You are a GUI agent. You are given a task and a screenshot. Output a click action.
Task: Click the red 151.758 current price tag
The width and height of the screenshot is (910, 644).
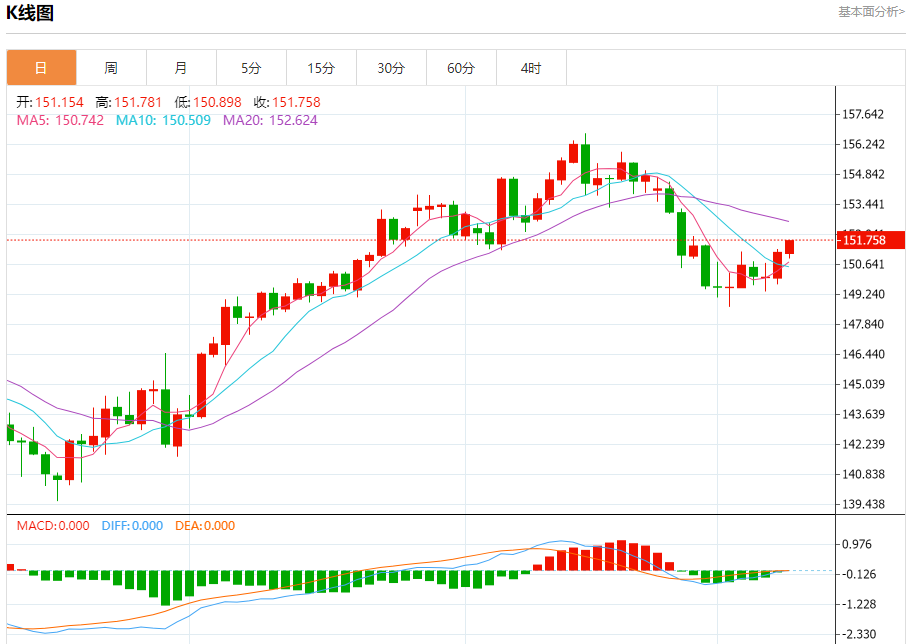pyautogui.click(x=868, y=240)
